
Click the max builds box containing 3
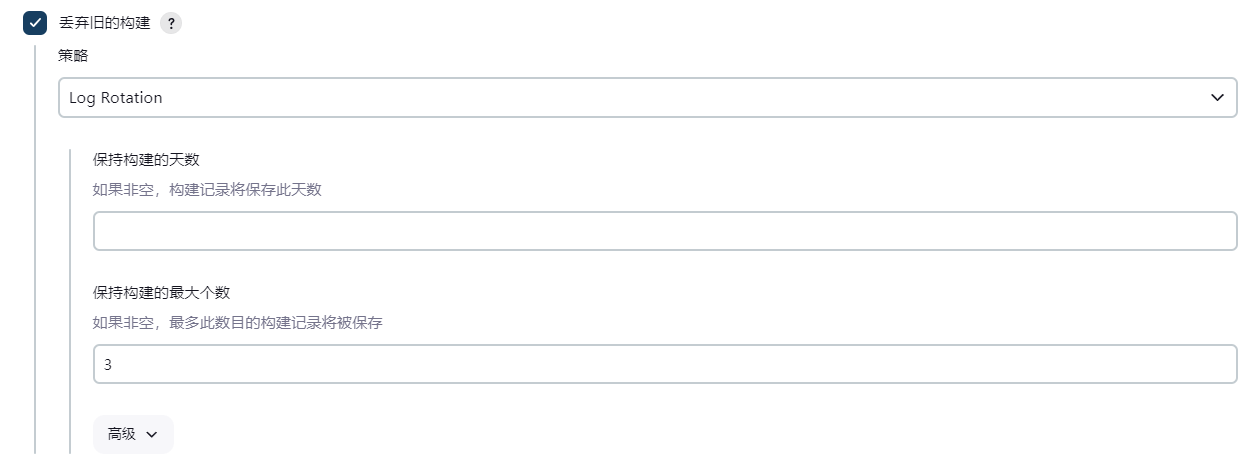point(664,365)
